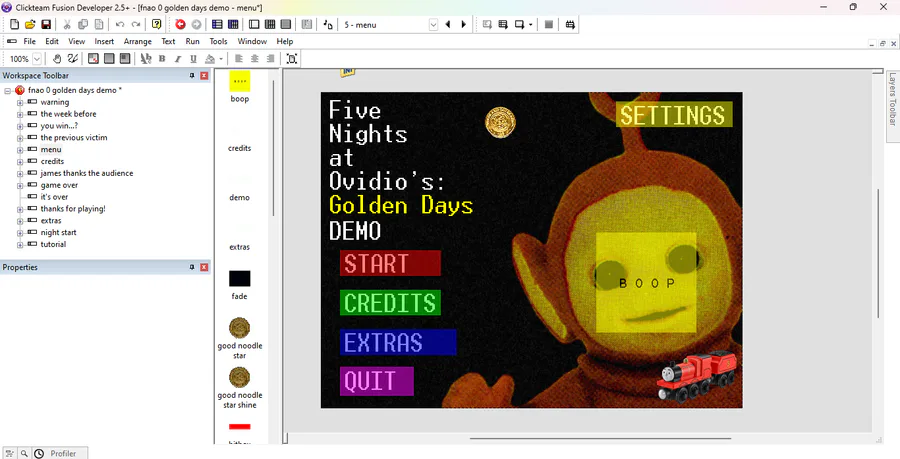Create a new application with New icon
The width and height of the screenshot is (900, 459).
point(15,25)
